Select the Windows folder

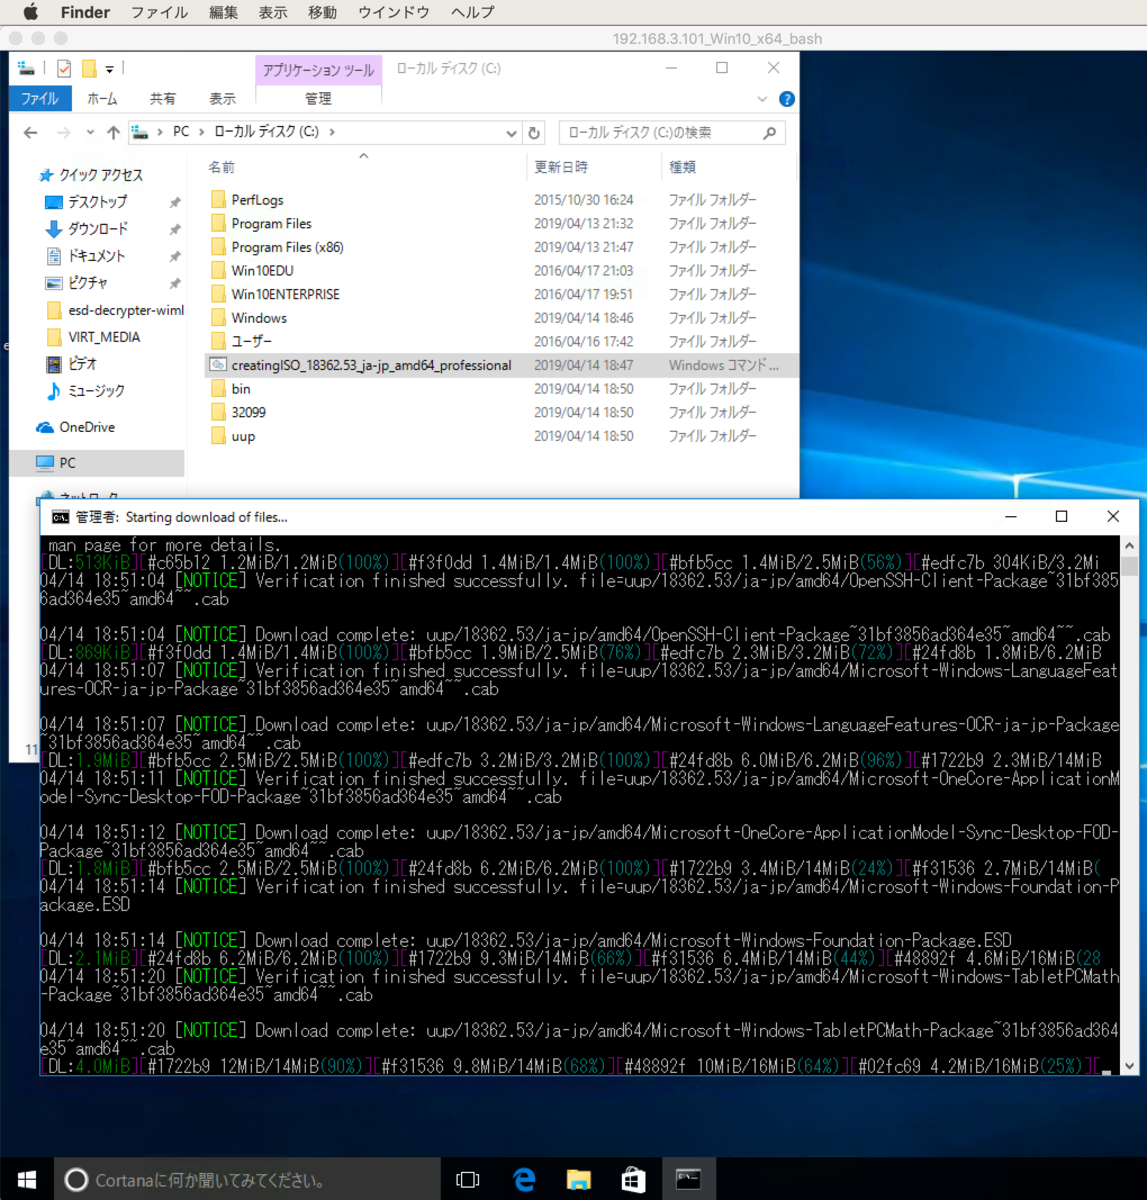(259, 318)
